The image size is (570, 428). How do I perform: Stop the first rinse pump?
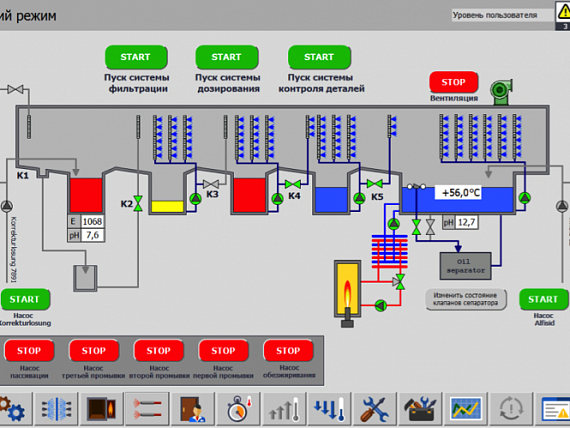(224, 351)
